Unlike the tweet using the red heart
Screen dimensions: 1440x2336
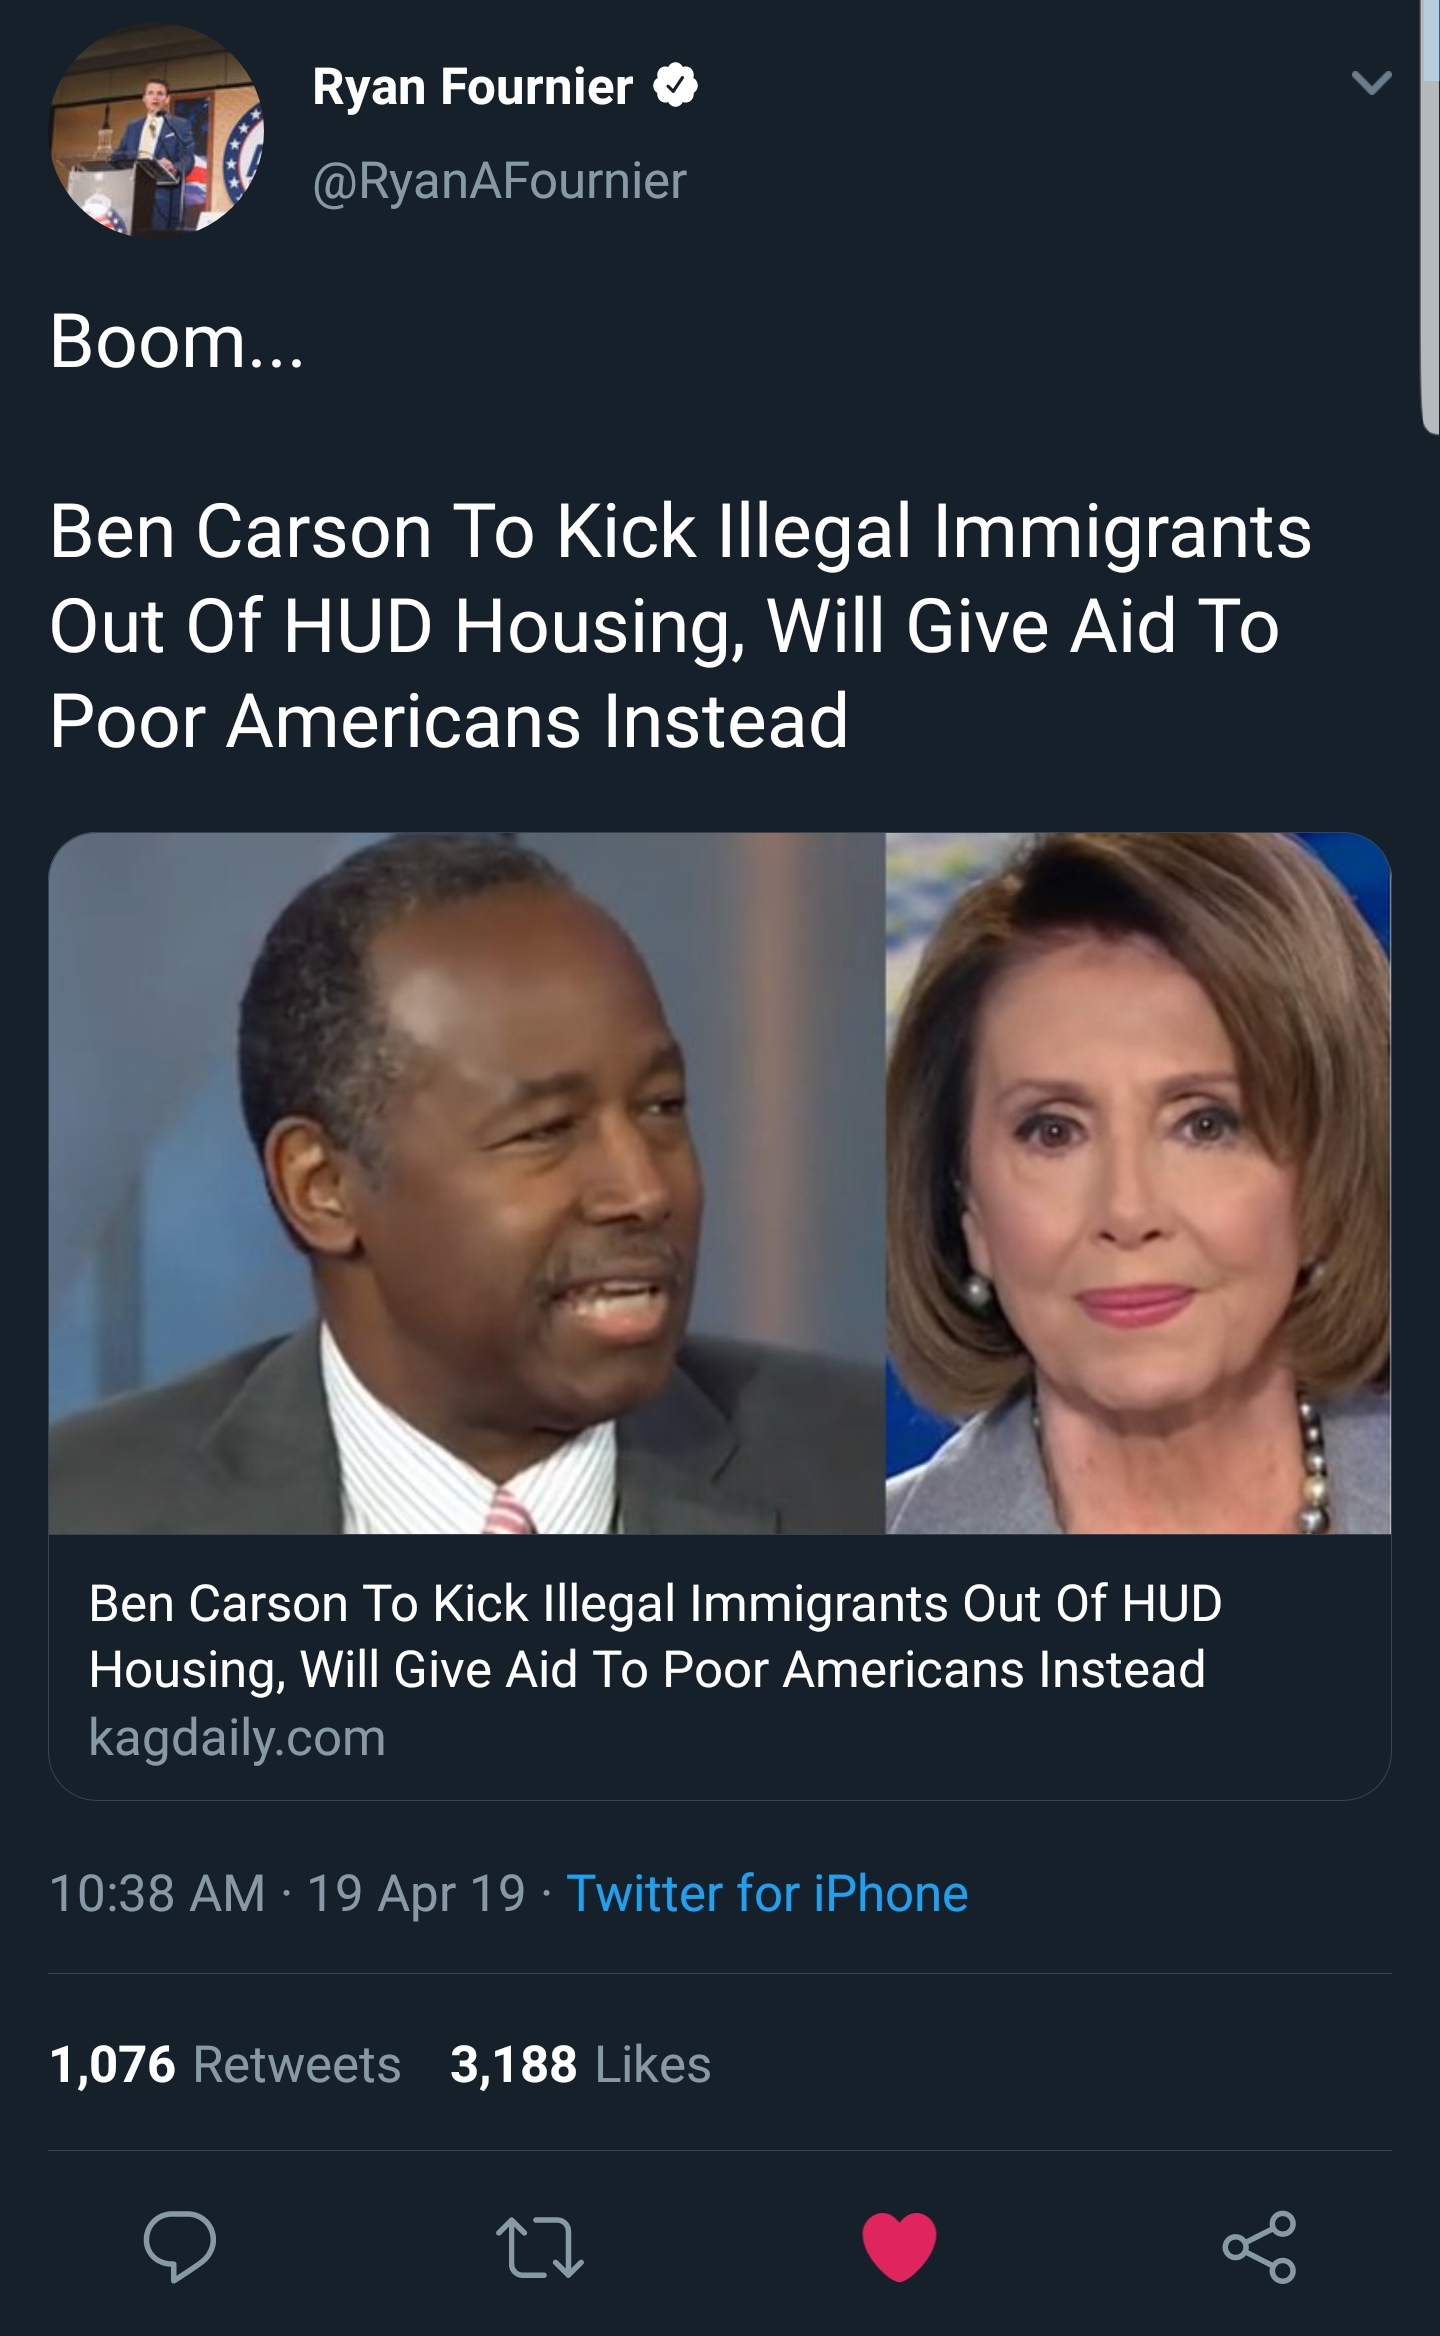click(899, 2247)
